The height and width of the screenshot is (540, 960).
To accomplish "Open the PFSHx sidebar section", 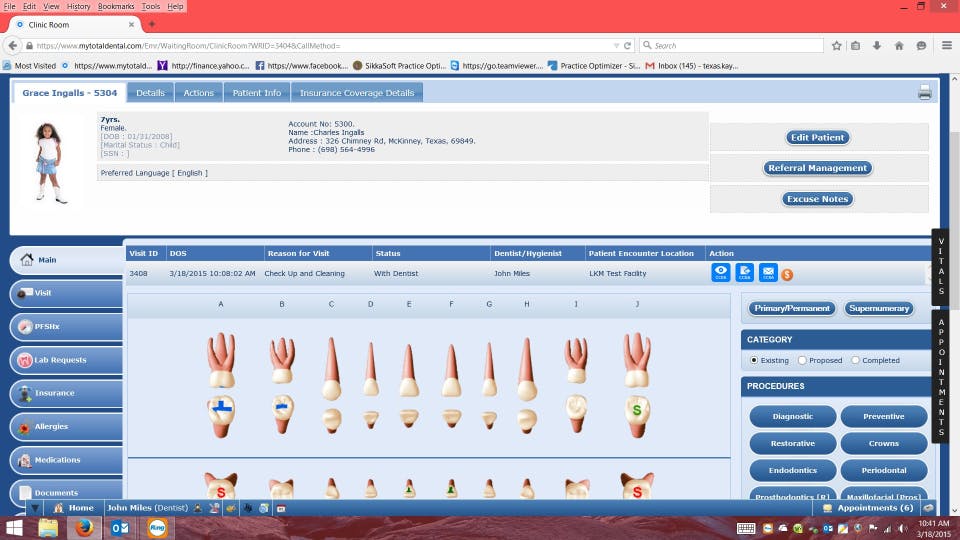I will (66, 326).
